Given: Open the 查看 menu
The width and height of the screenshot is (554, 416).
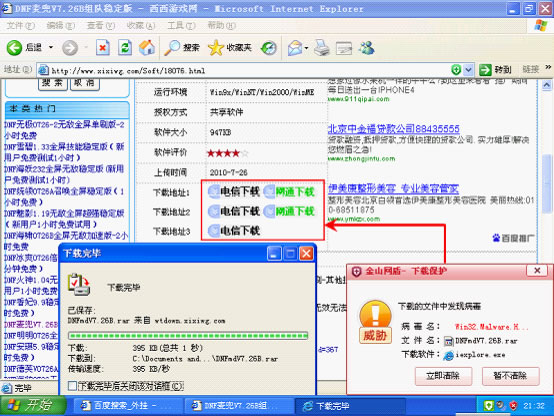Looking at the screenshot, I should pos(101,26).
